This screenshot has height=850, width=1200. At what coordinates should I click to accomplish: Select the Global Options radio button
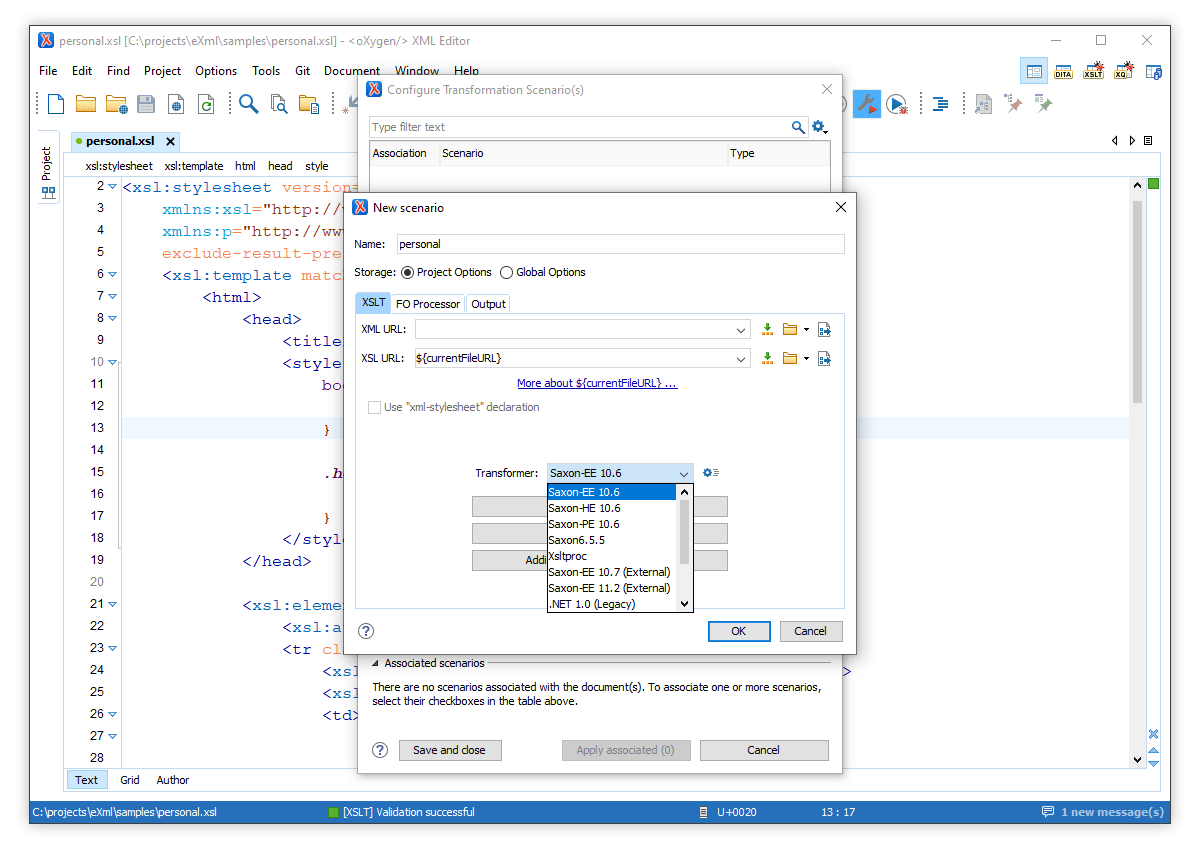point(506,272)
